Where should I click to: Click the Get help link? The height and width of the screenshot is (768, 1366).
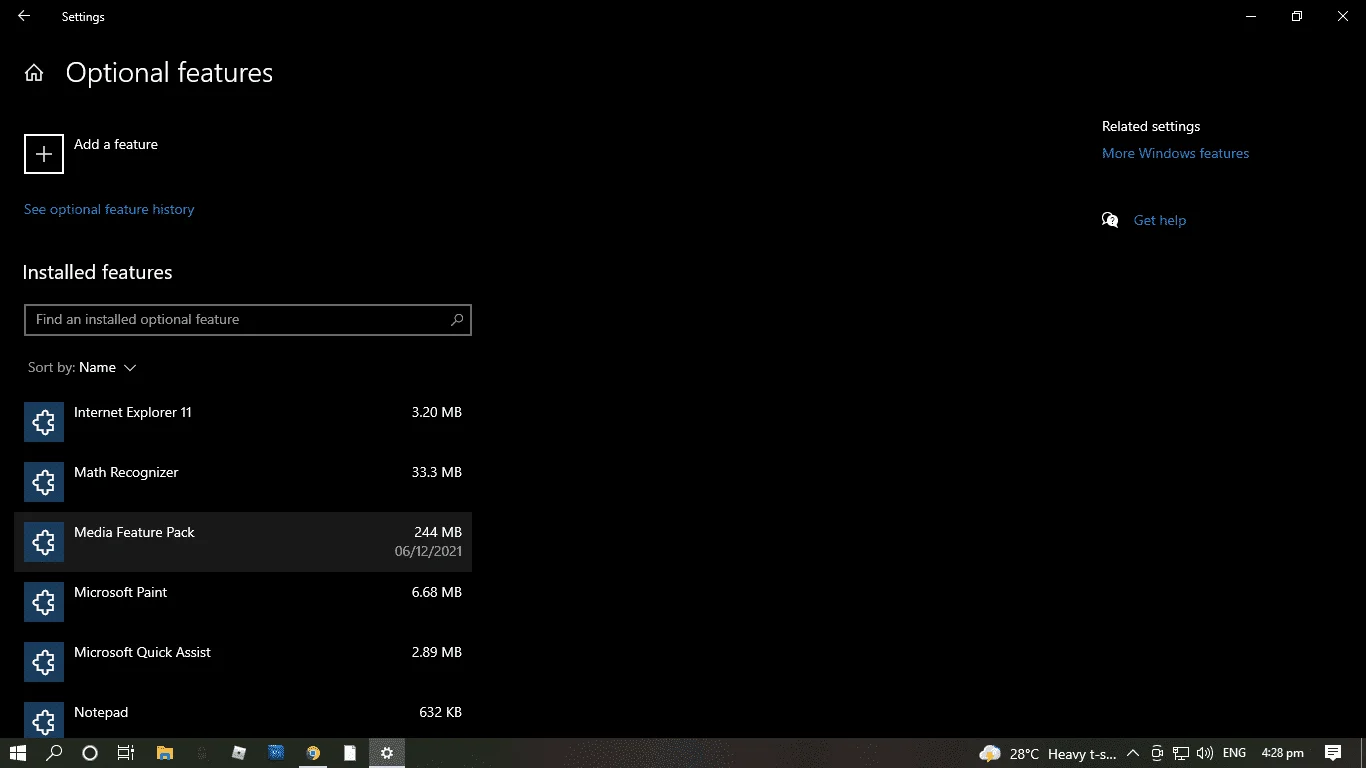tap(1160, 220)
